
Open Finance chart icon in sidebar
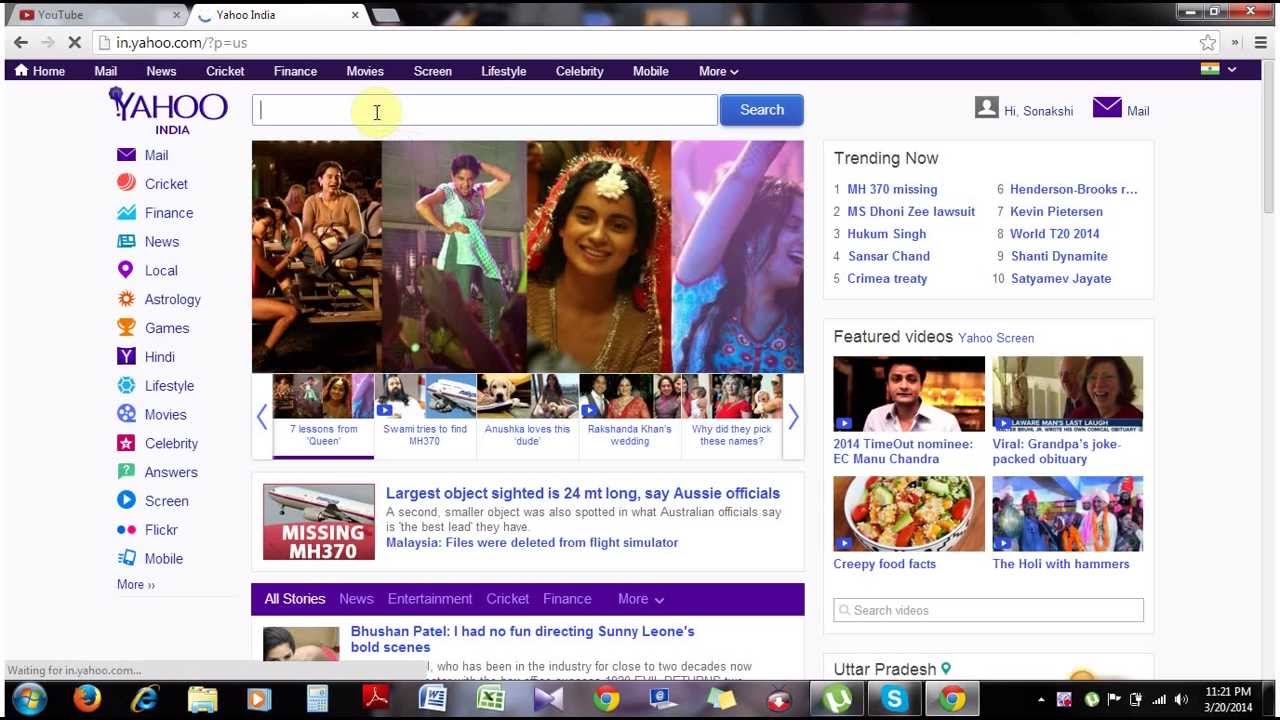[126, 212]
